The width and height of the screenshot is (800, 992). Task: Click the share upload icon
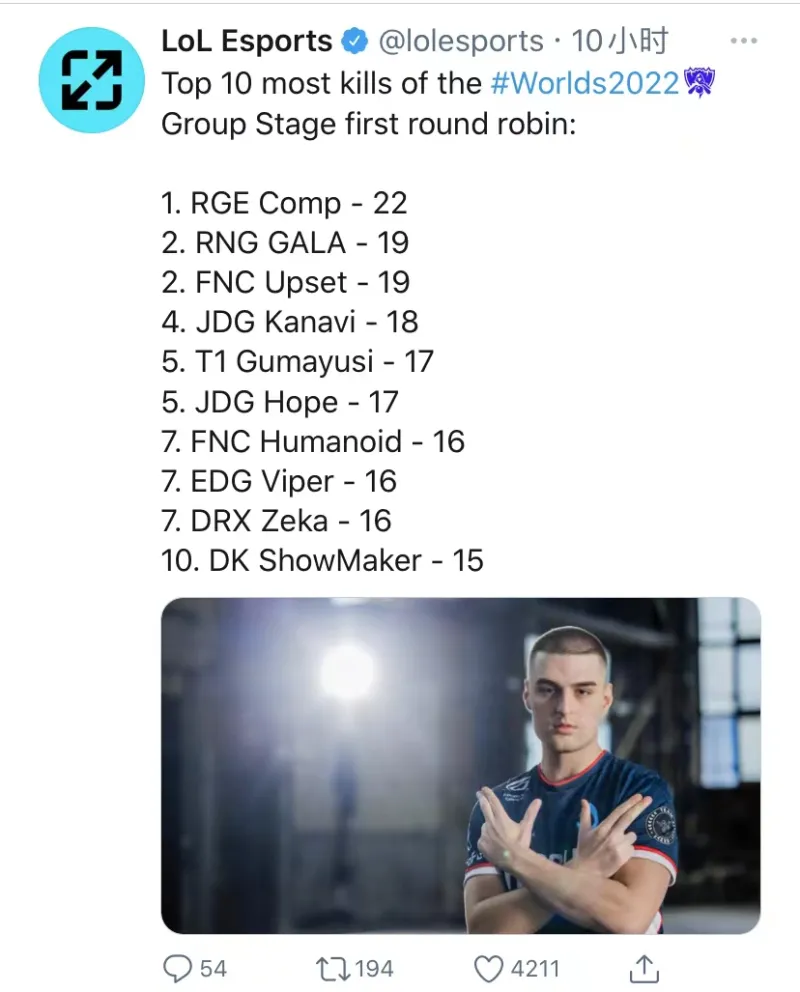coord(645,968)
